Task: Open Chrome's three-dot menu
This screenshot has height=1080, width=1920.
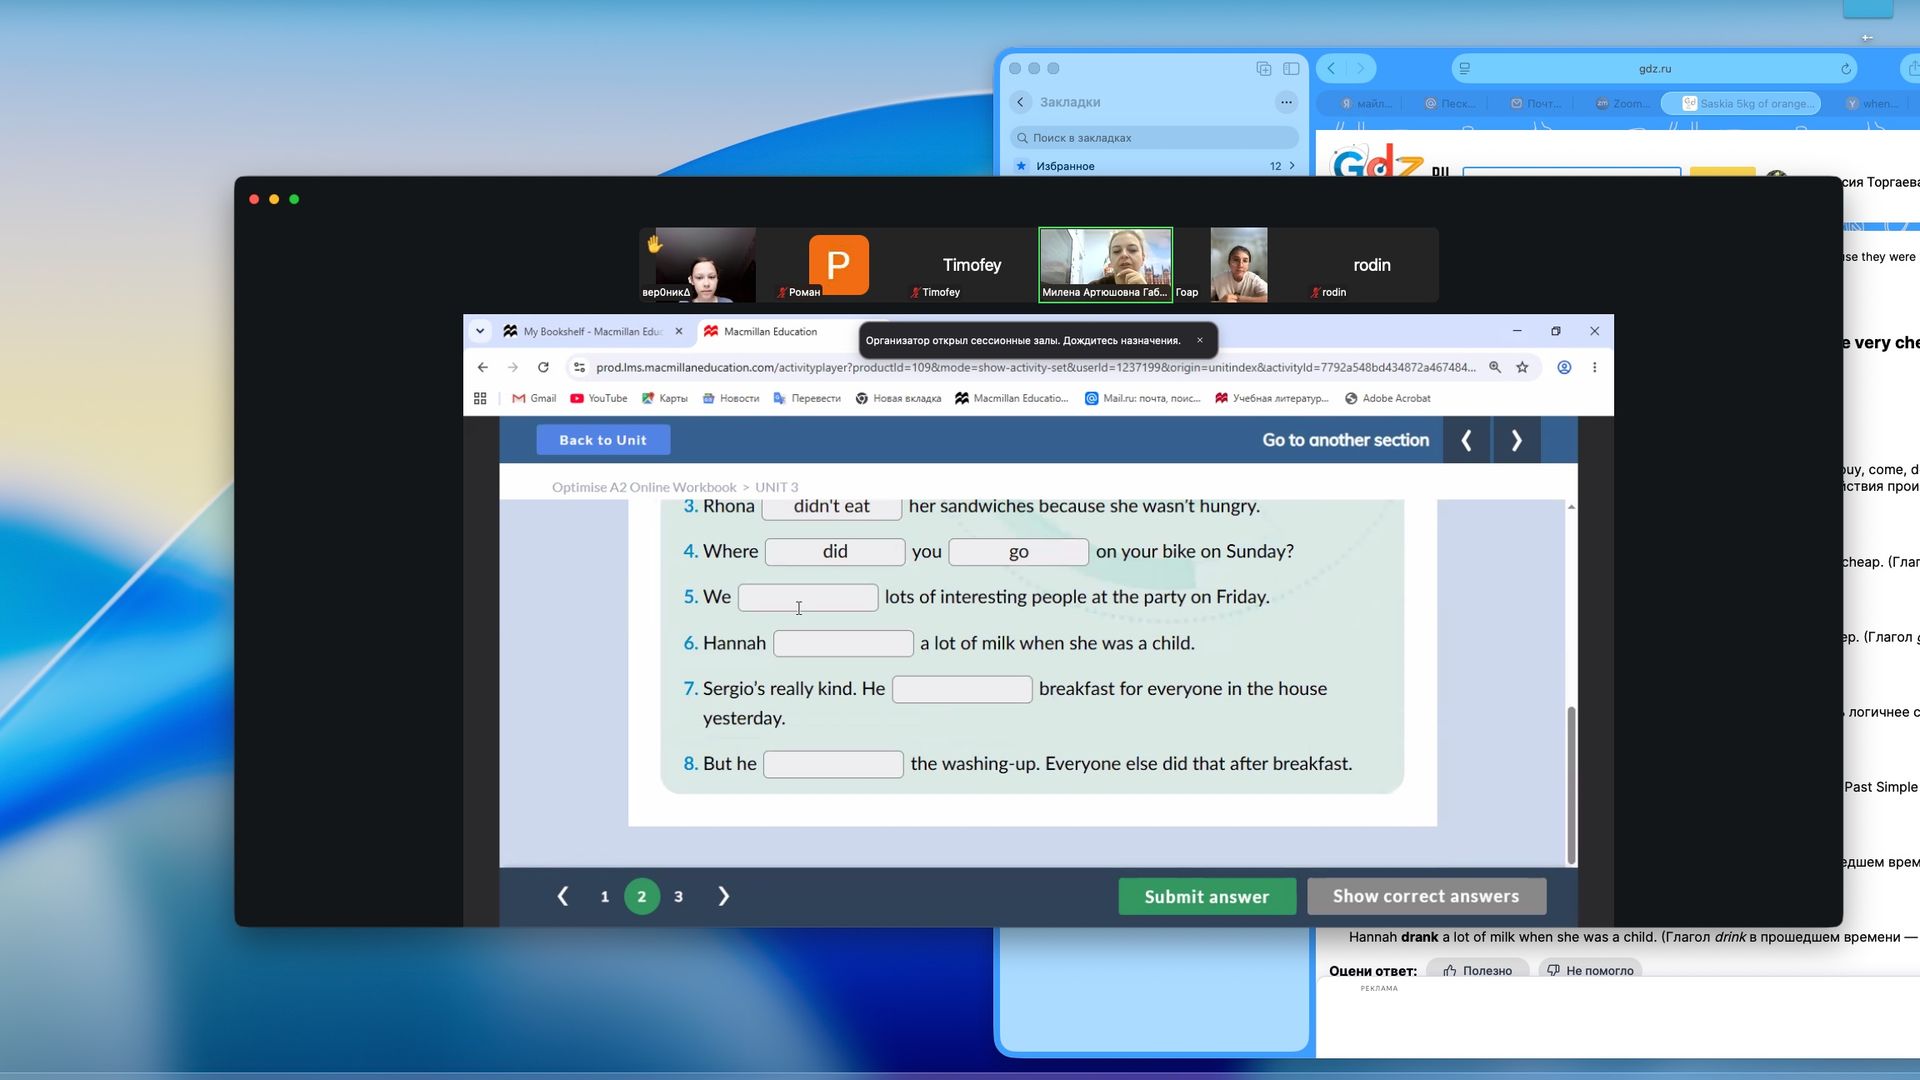Action: click(1595, 367)
